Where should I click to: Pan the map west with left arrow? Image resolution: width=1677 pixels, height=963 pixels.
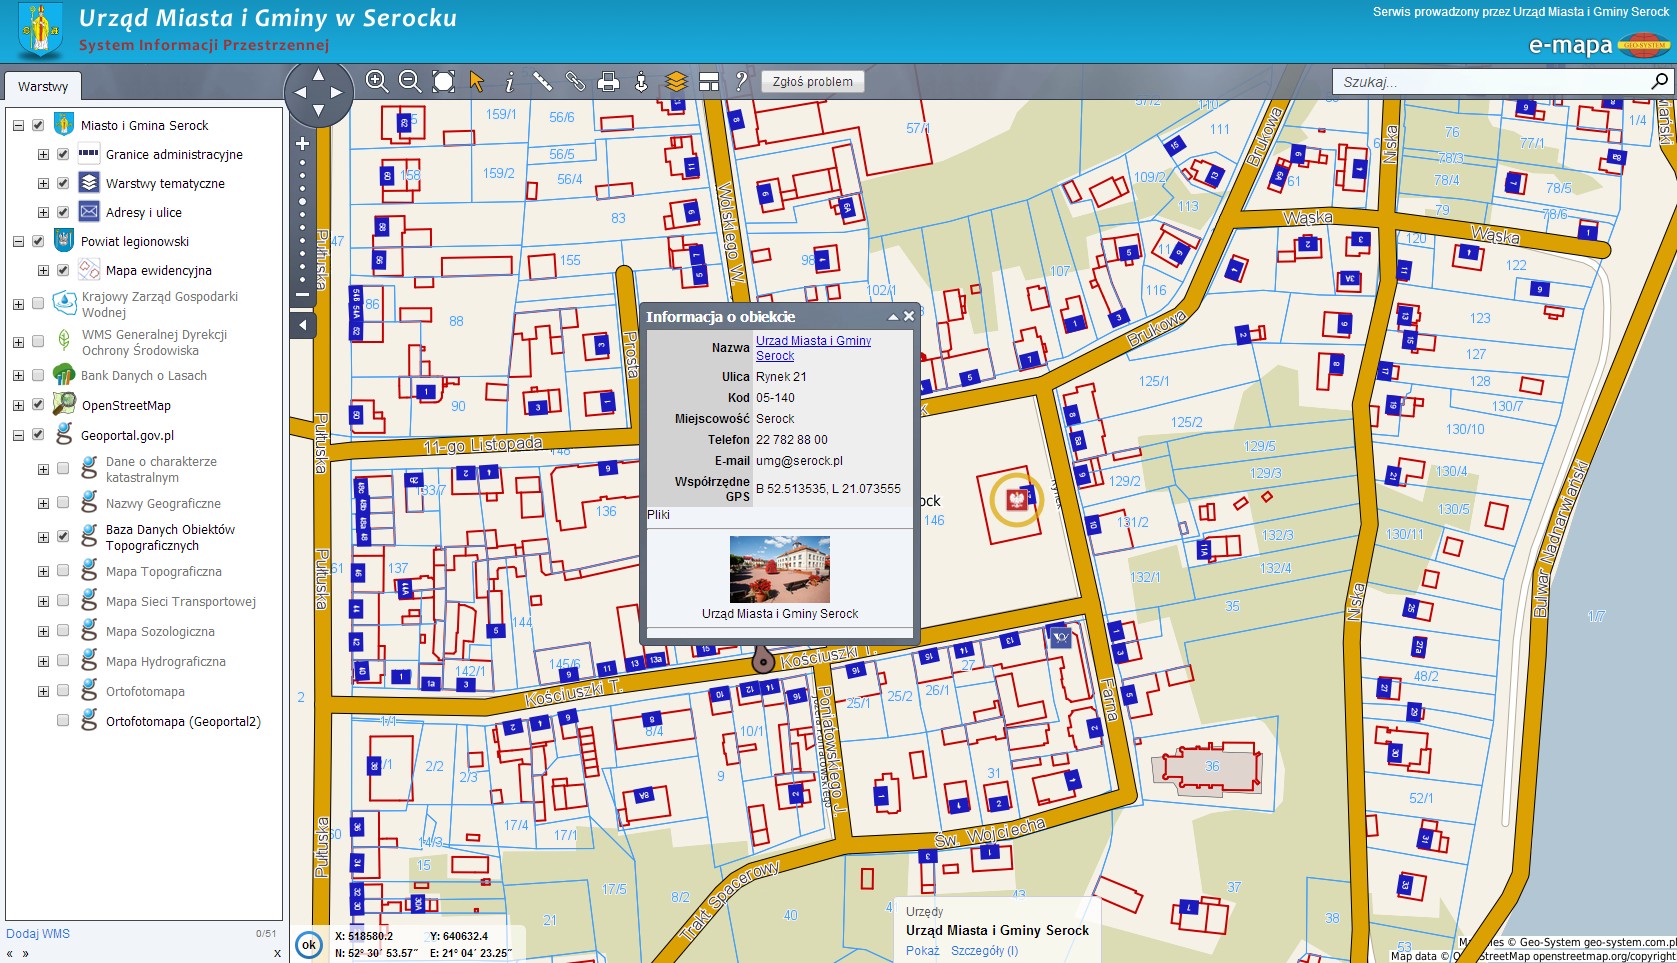click(x=299, y=92)
